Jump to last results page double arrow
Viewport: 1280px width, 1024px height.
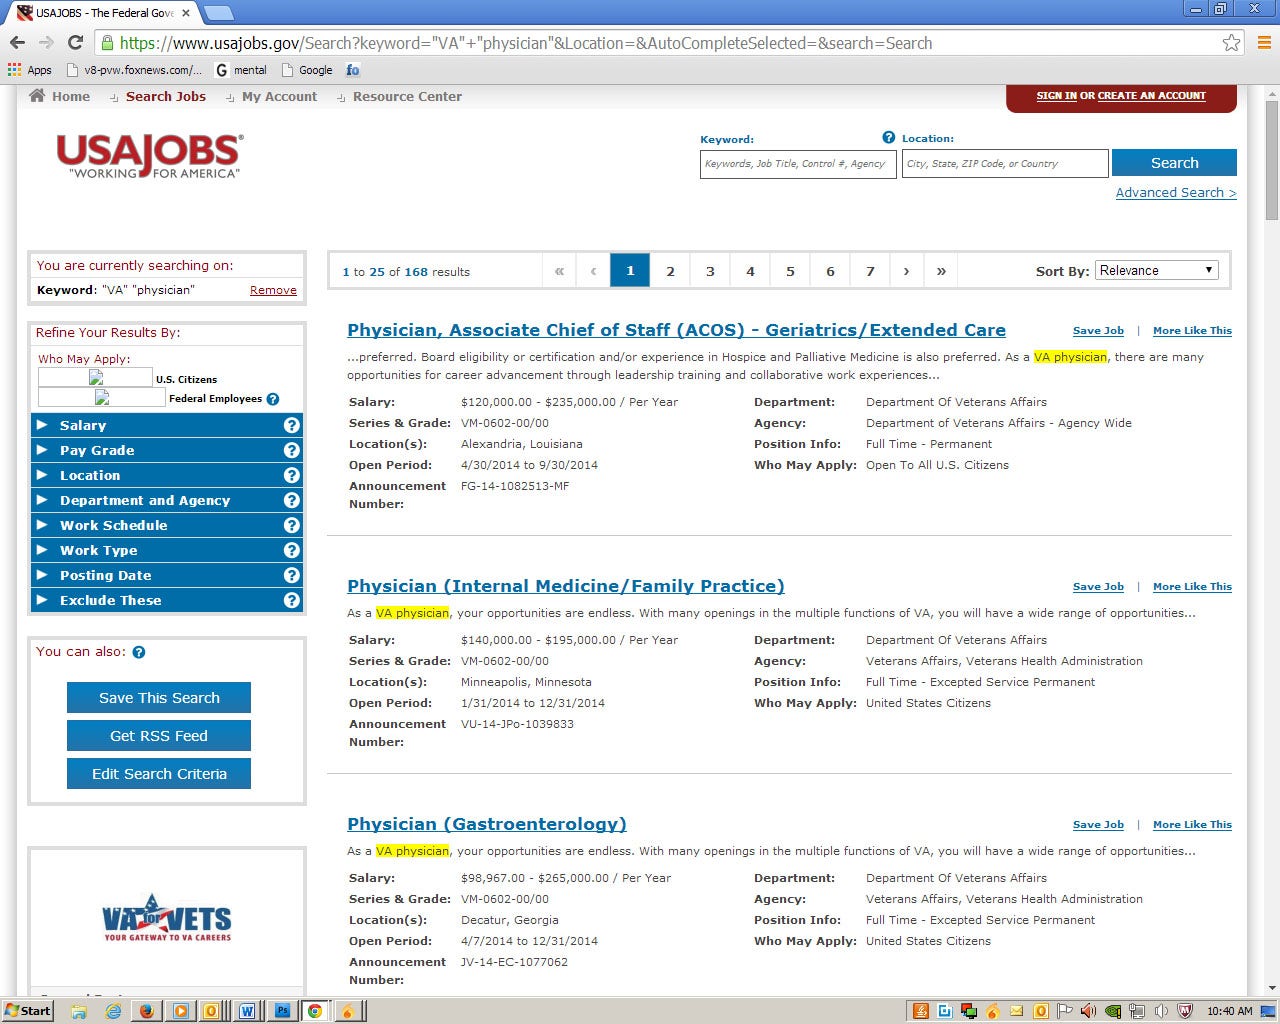(x=941, y=271)
